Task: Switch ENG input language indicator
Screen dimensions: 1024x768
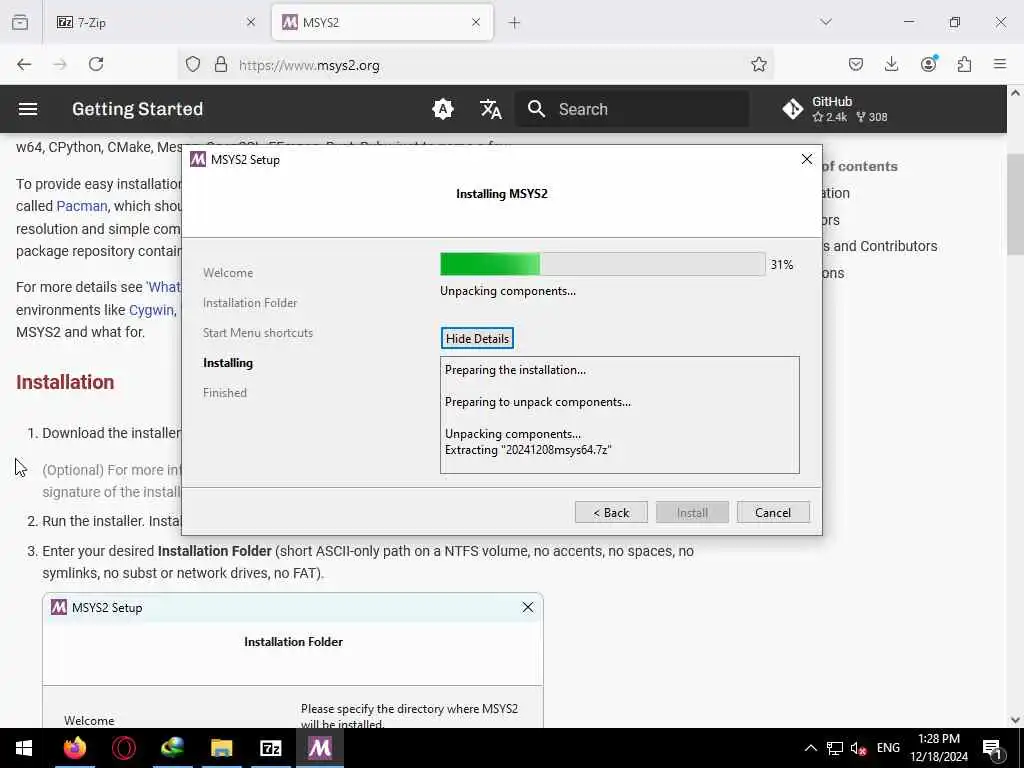Action: [x=888, y=748]
